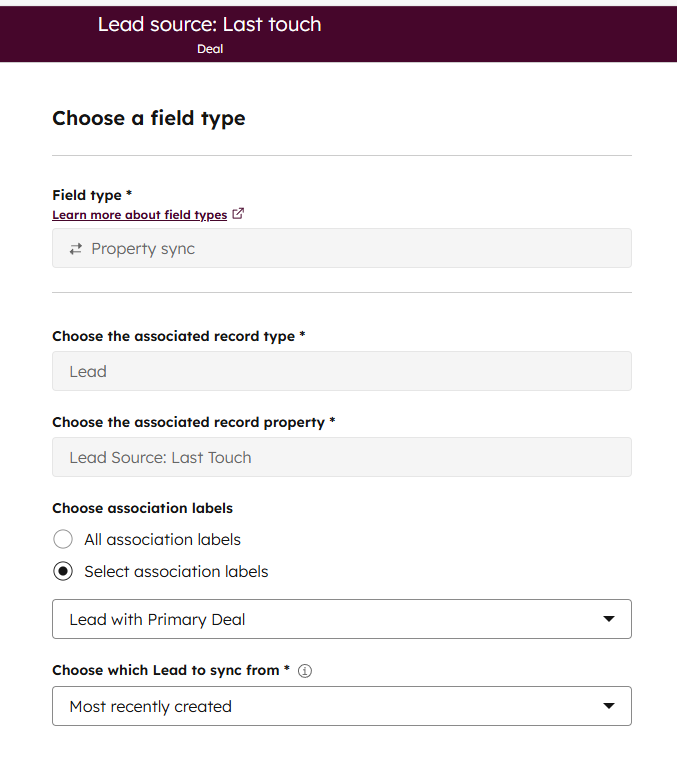Click the Choose a field type heading
This screenshot has height=771, width=677.
pyautogui.click(x=148, y=118)
